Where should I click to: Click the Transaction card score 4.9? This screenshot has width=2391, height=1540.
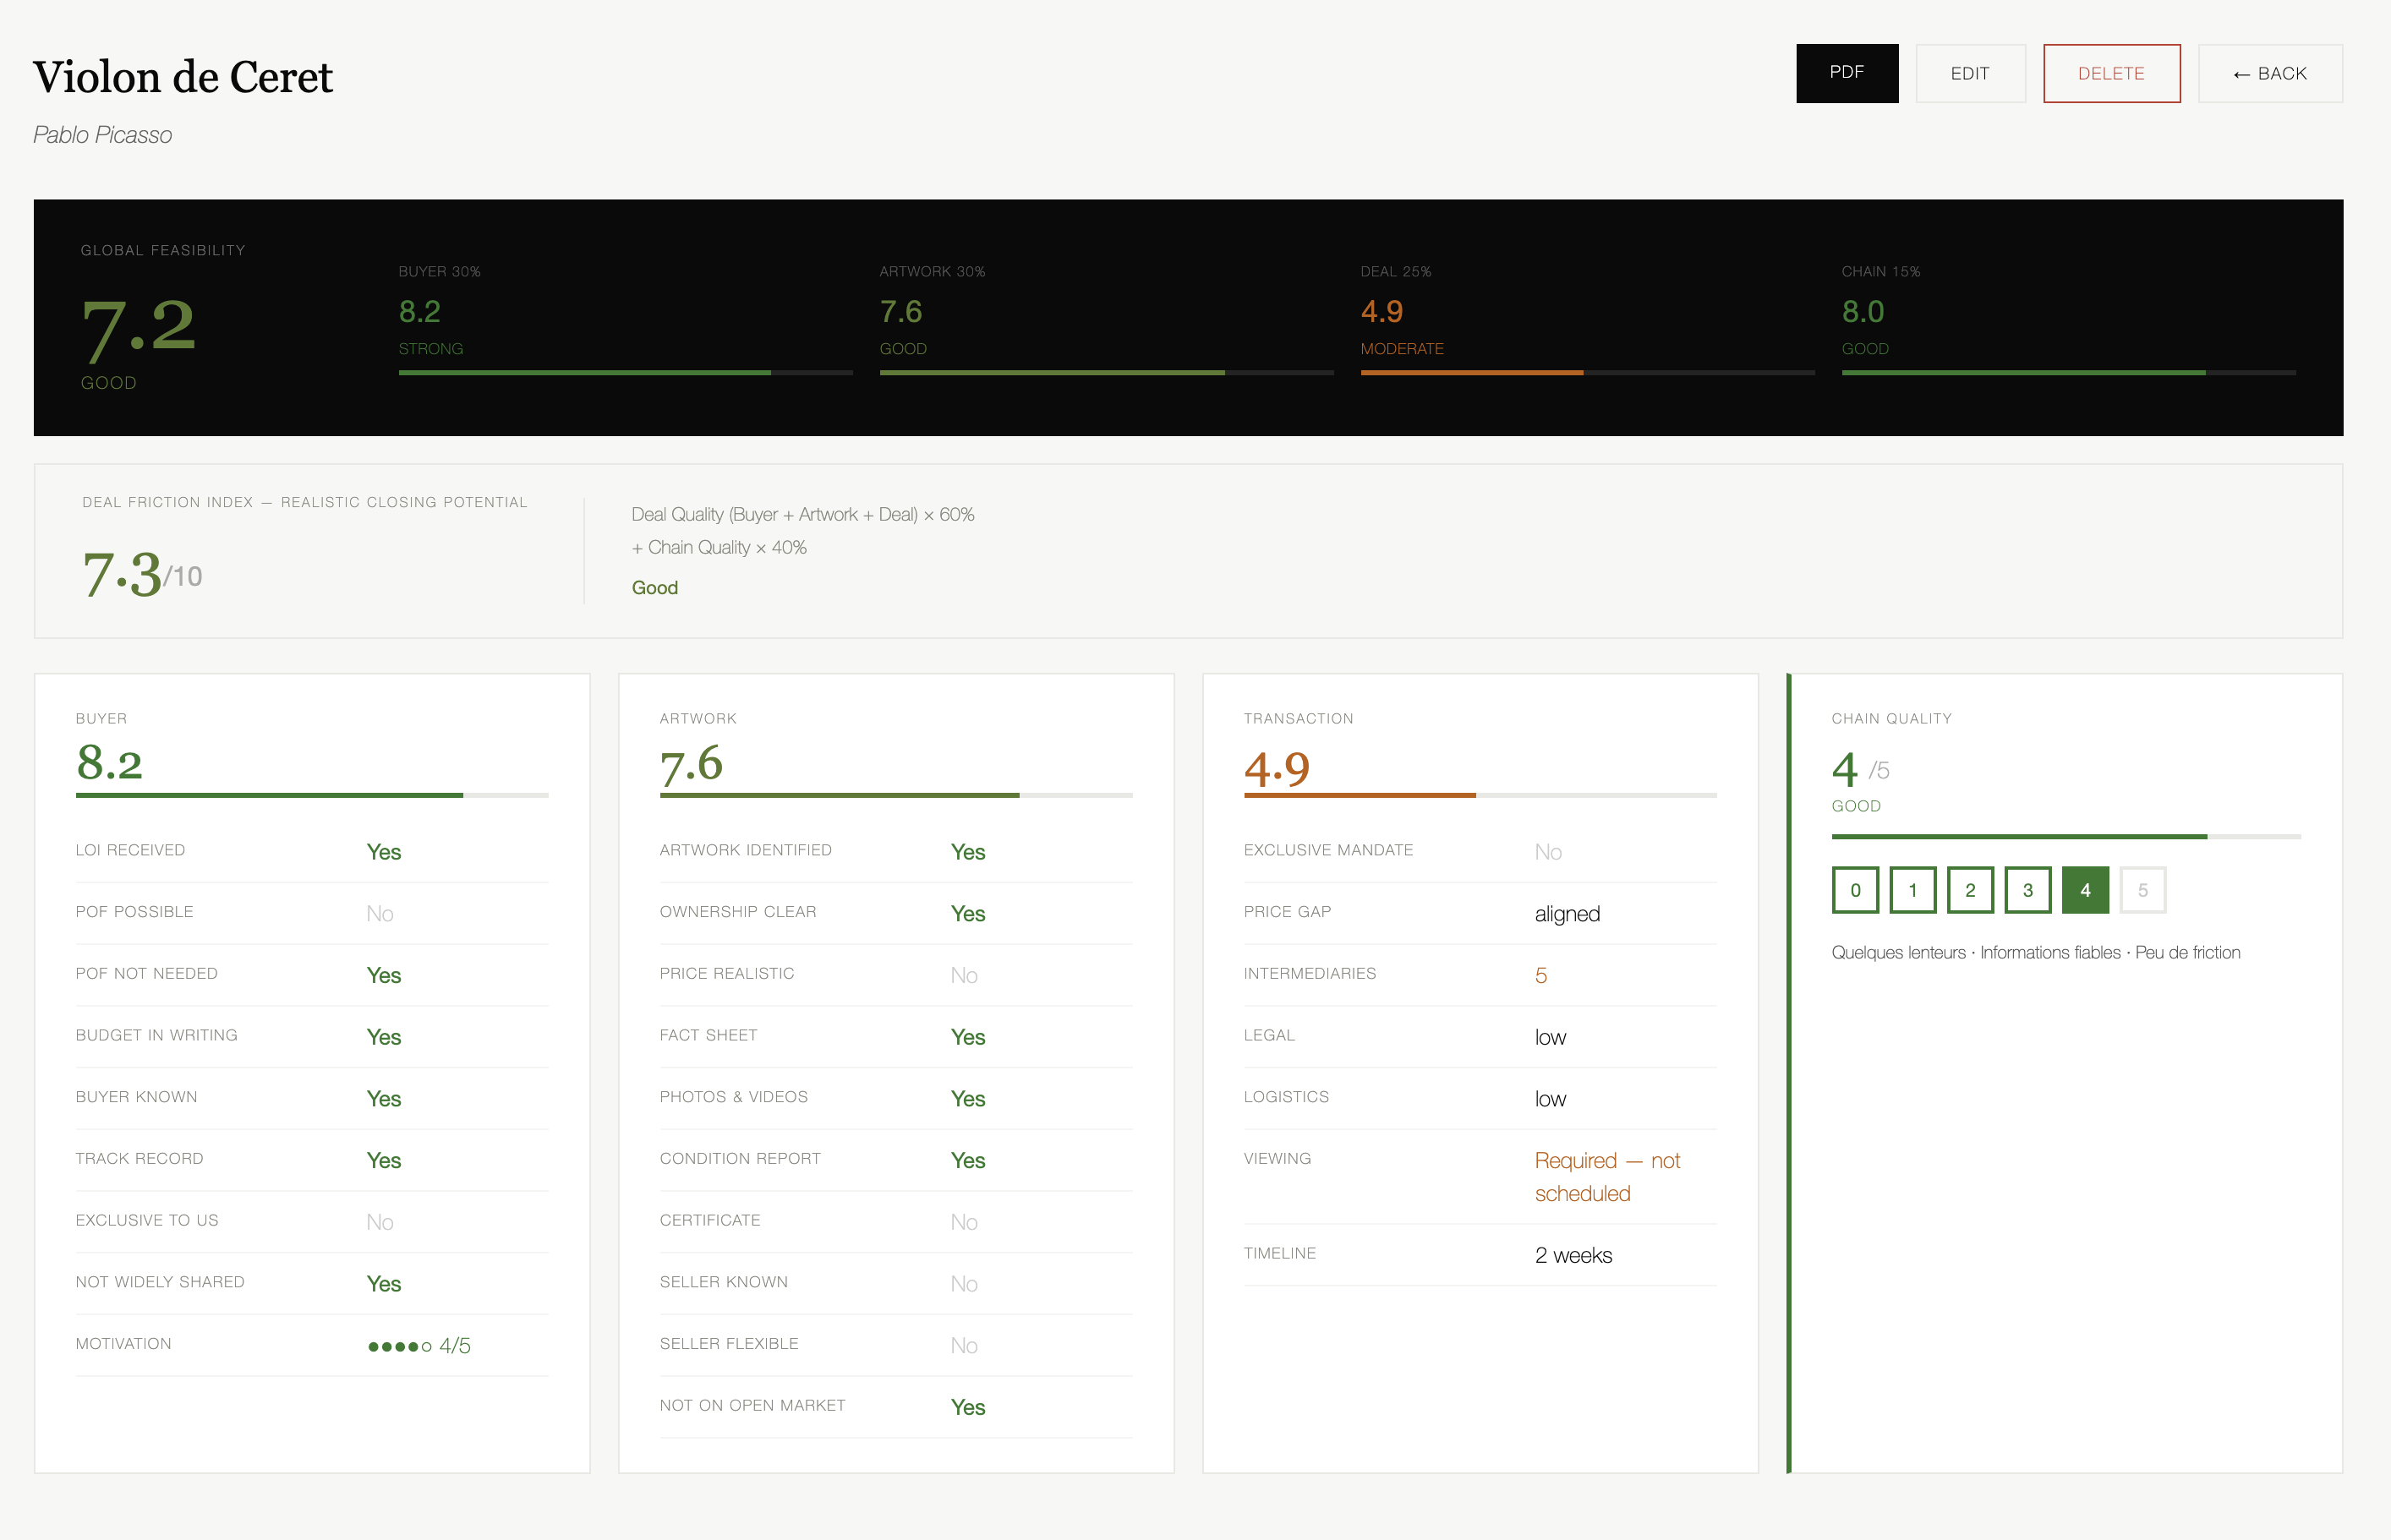coord(1276,768)
